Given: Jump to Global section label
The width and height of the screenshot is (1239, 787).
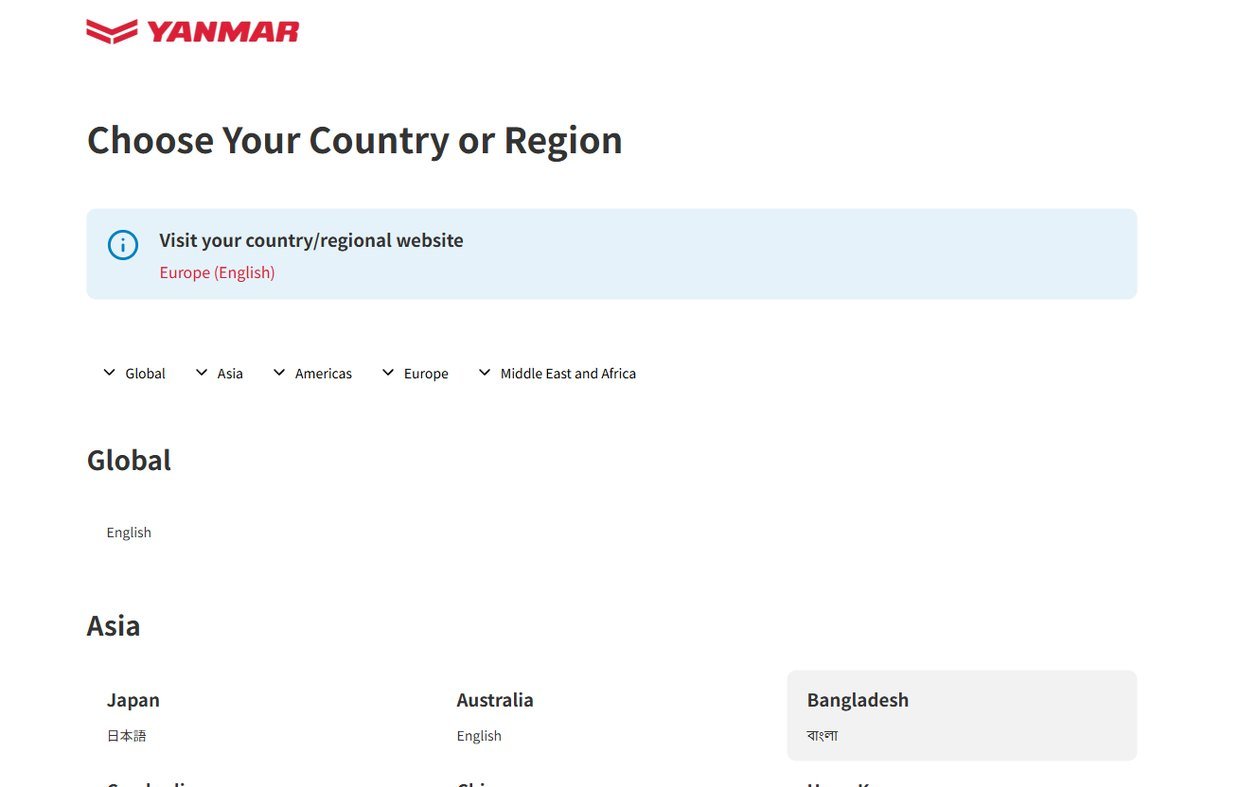Looking at the screenshot, I should [145, 373].
